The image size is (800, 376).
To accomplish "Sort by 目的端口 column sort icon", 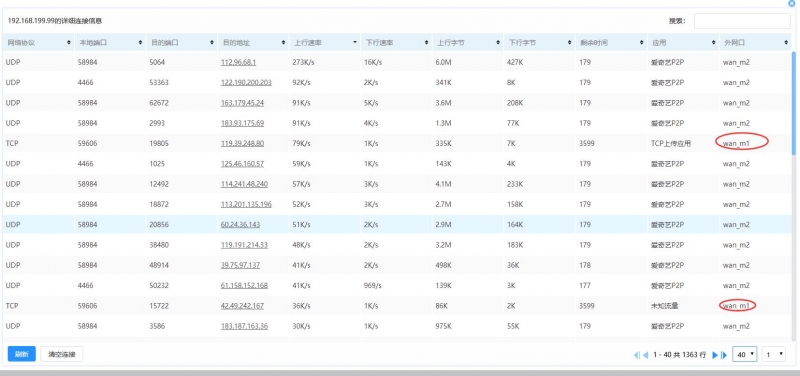I will point(212,43).
